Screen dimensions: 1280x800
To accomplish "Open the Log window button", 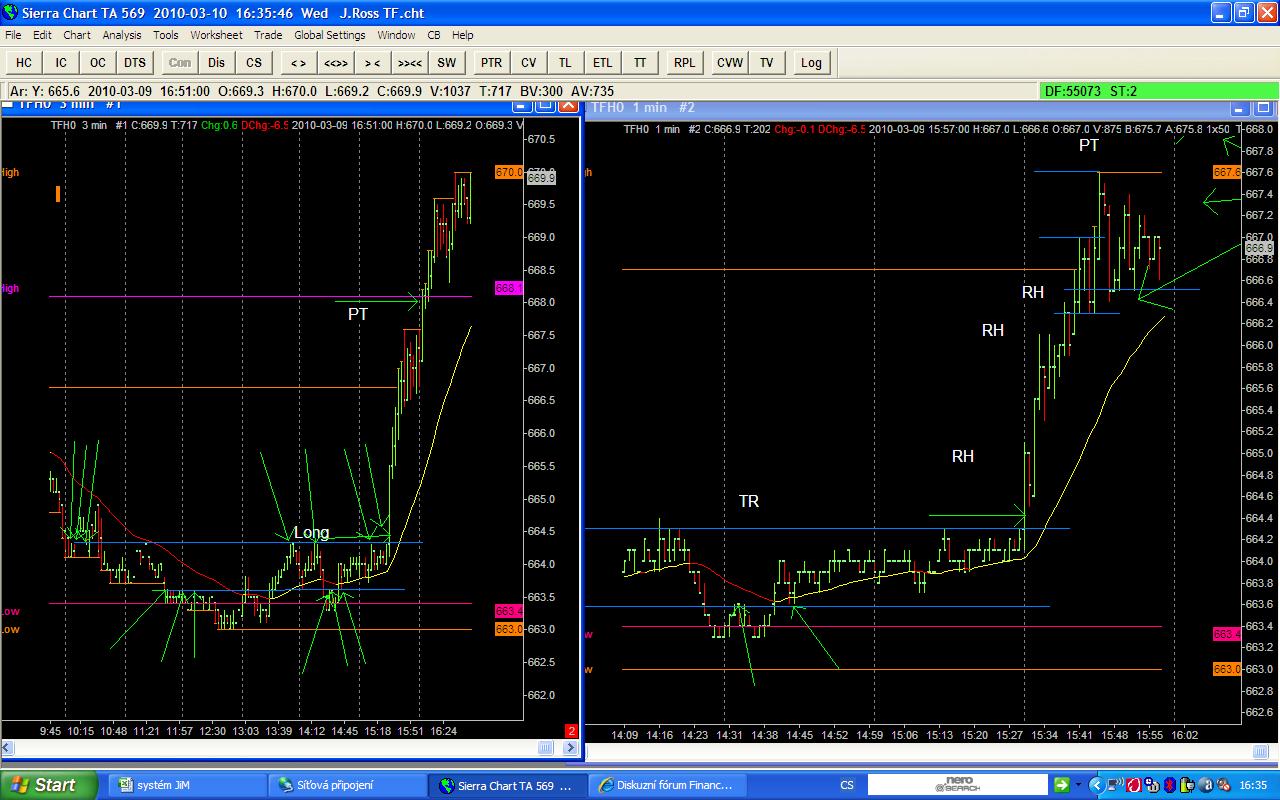I will click(x=811, y=62).
